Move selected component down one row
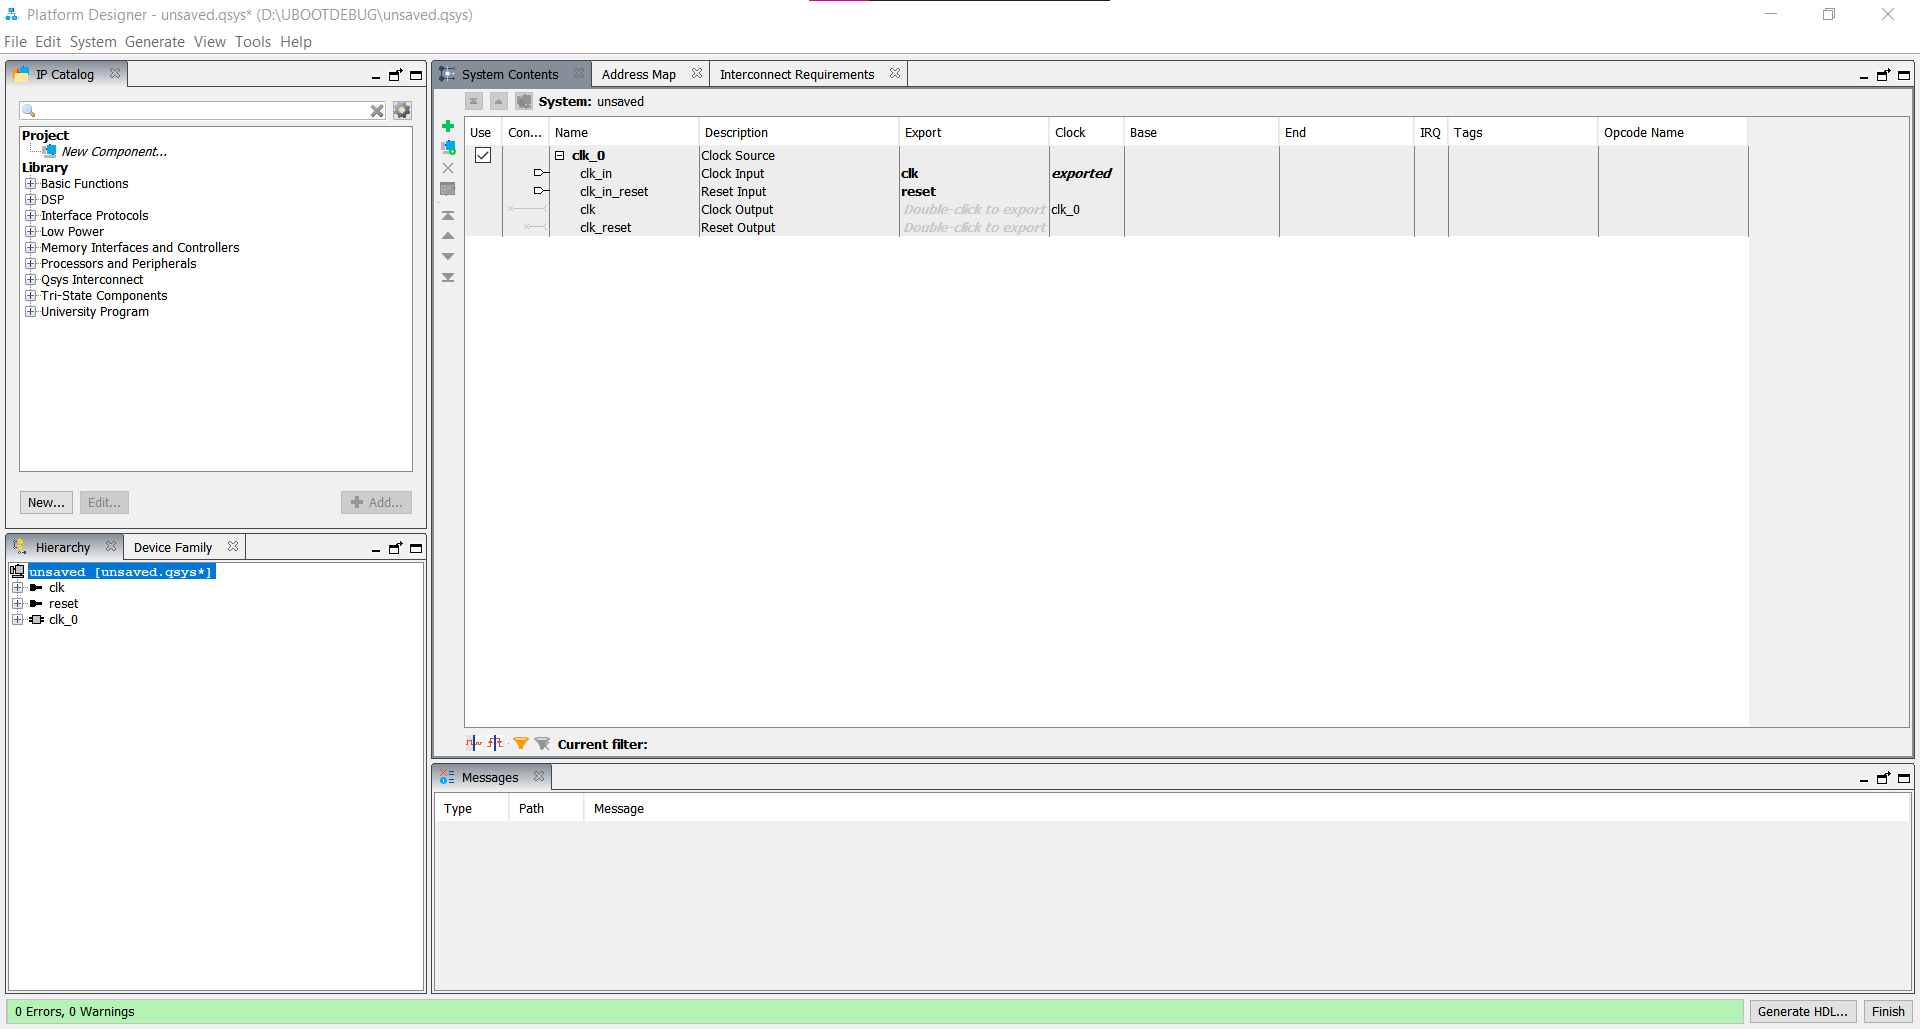 448,257
